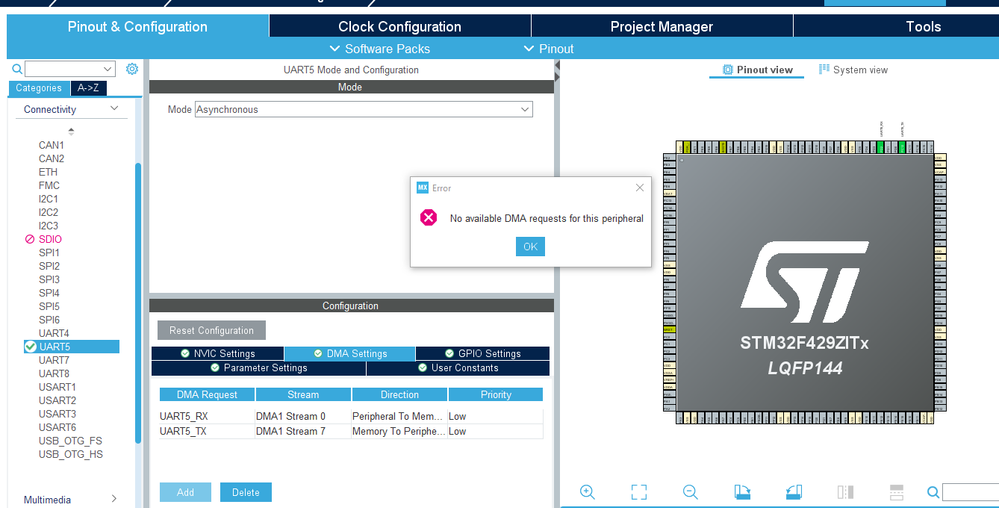The width and height of the screenshot is (999, 508).
Task: Click OK in the Error dialog
Action: (x=530, y=247)
